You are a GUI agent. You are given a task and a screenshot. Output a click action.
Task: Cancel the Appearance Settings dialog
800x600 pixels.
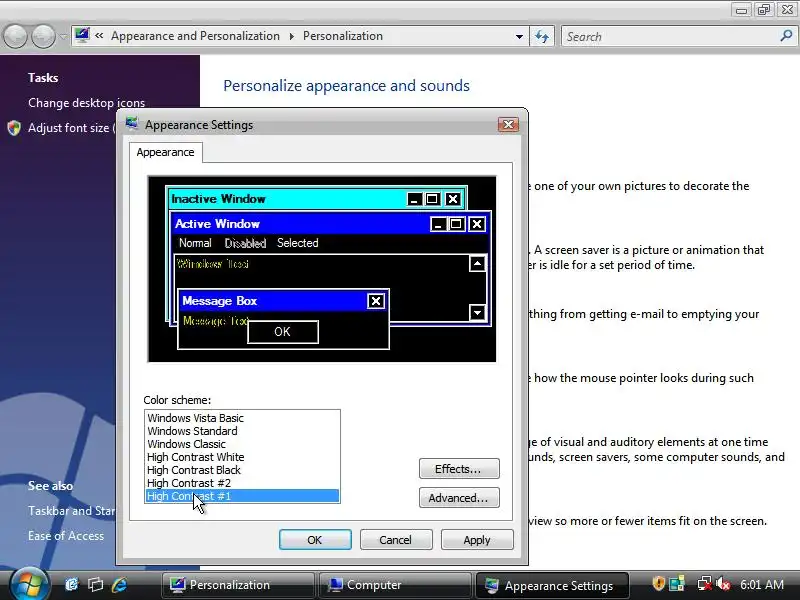[395, 540]
